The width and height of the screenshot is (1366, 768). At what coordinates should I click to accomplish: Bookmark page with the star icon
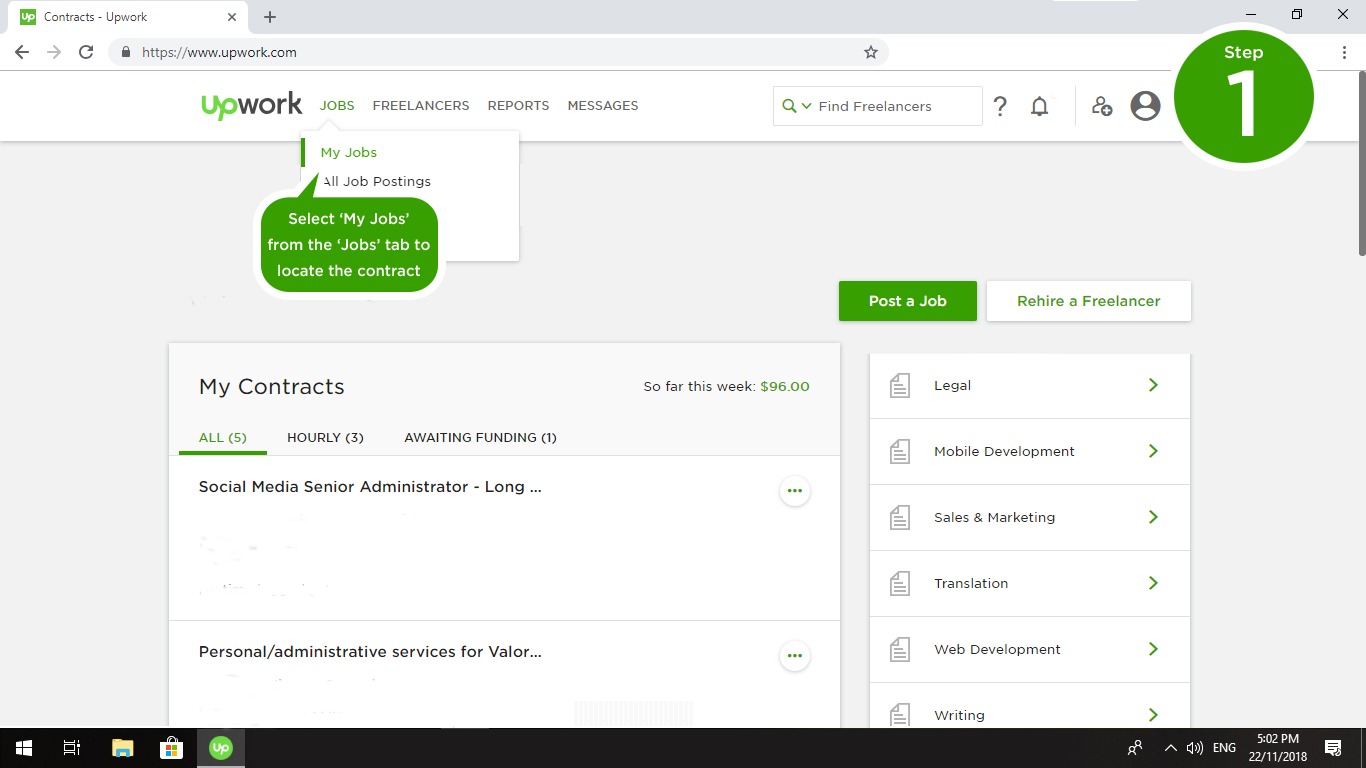click(871, 52)
